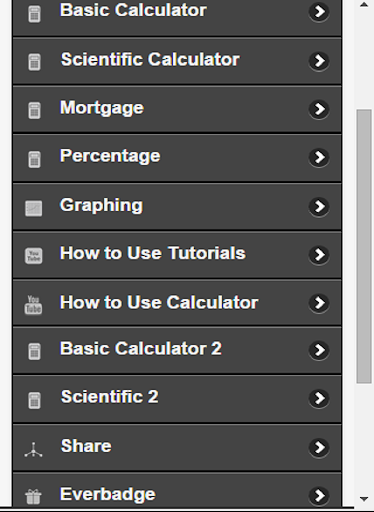The image size is (374, 512).
Task: Click the gift icon beside Everbadge
Action: (x=33, y=496)
